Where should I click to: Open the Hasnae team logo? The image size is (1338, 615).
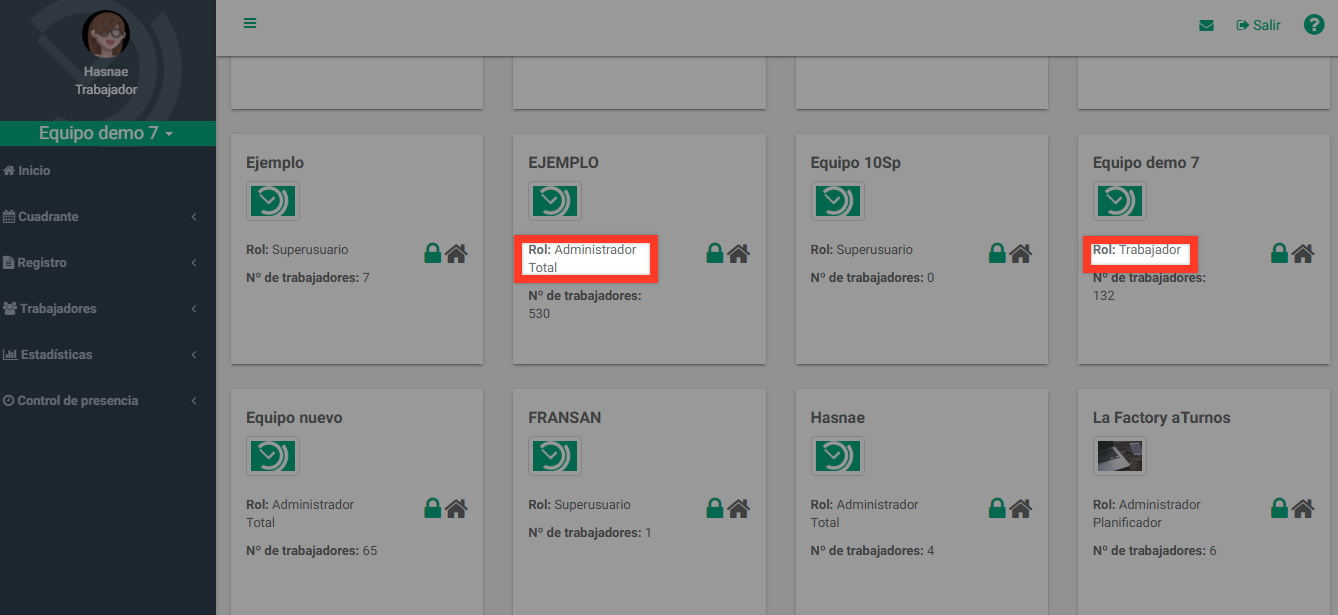pyautogui.click(x=837, y=456)
